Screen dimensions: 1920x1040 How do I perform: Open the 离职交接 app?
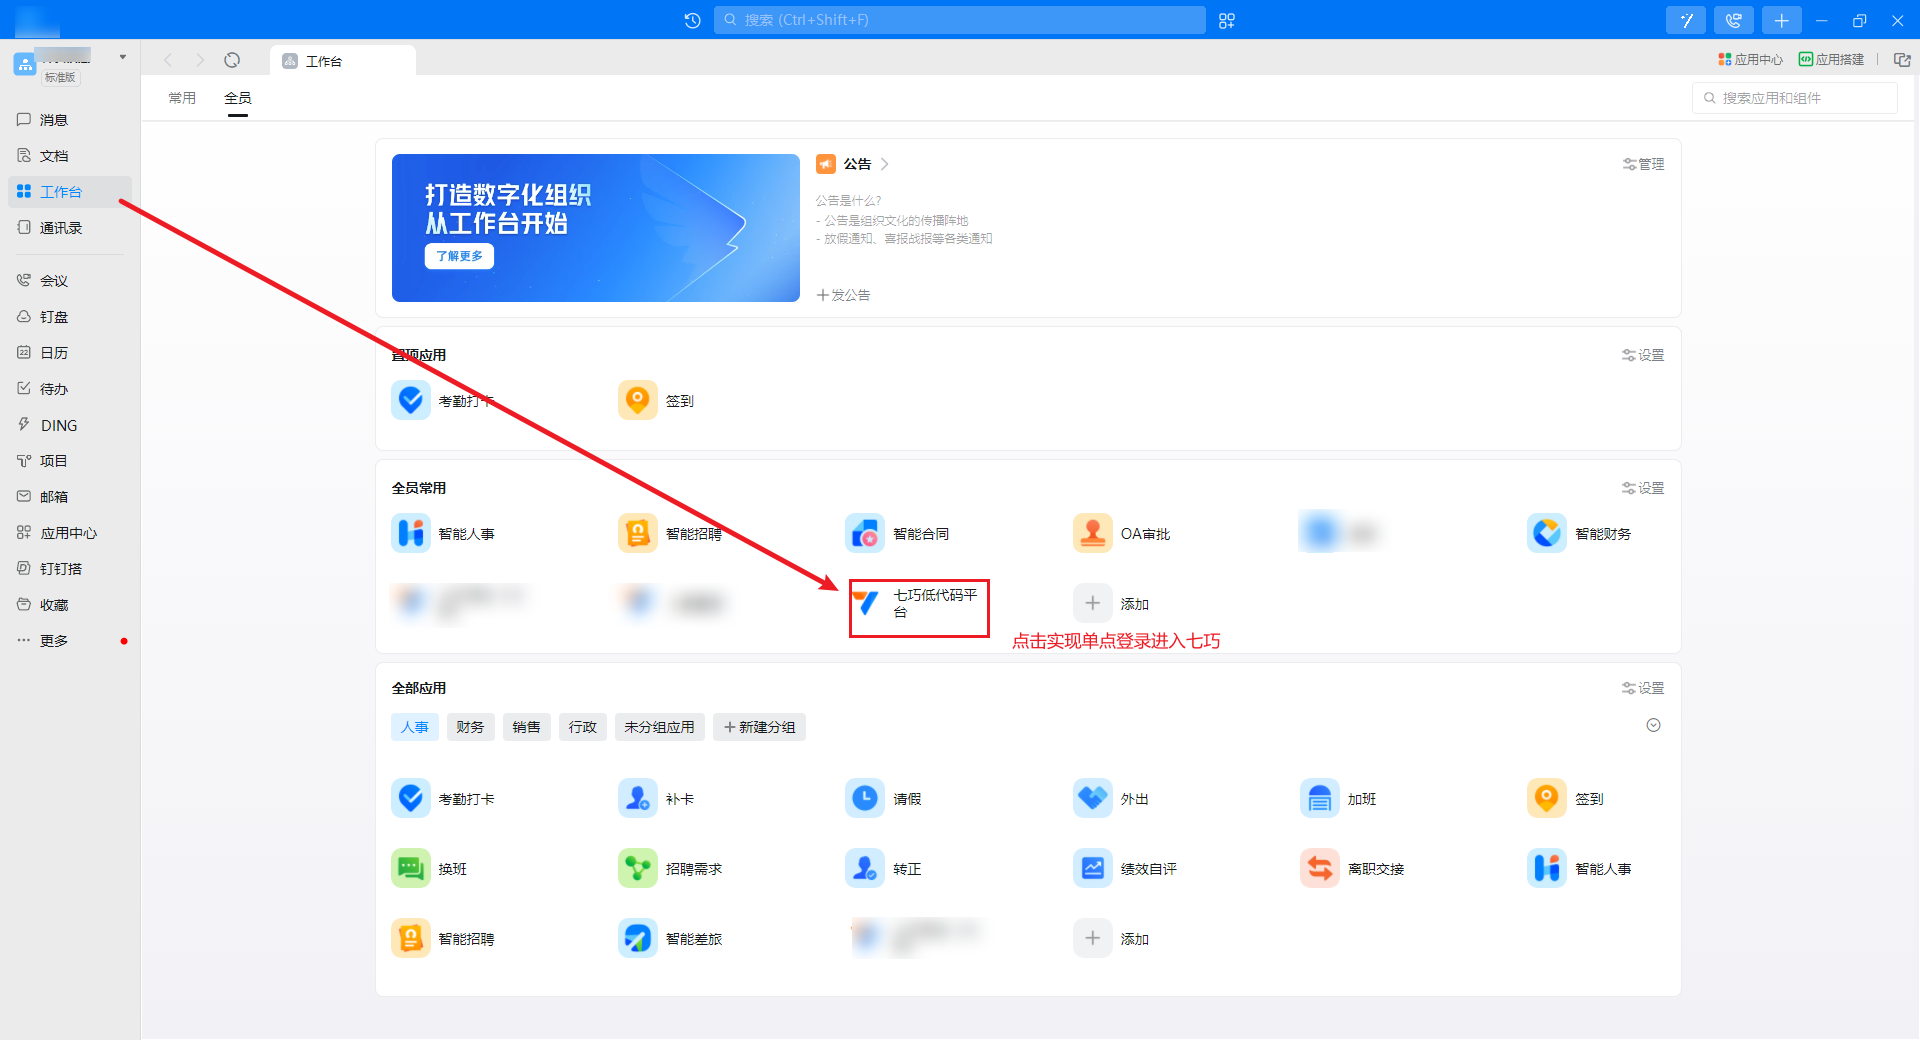pos(1319,869)
